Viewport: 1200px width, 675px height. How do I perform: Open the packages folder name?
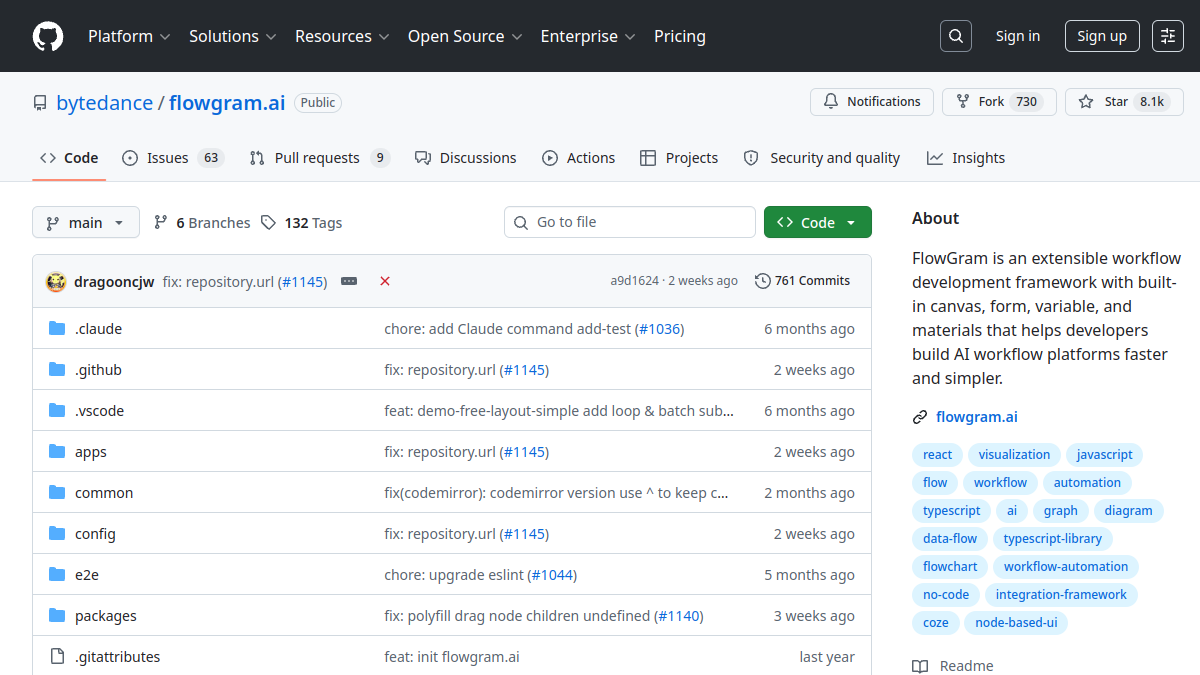pyautogui.click(x=106, y=616)
